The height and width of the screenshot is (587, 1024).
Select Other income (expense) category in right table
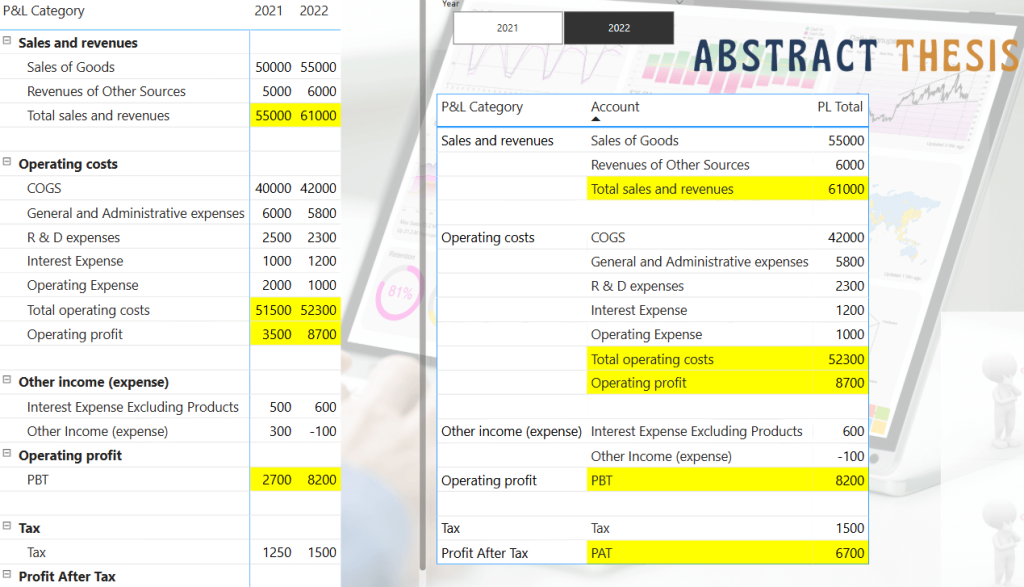pyautogui.click(x=511, y=432)
